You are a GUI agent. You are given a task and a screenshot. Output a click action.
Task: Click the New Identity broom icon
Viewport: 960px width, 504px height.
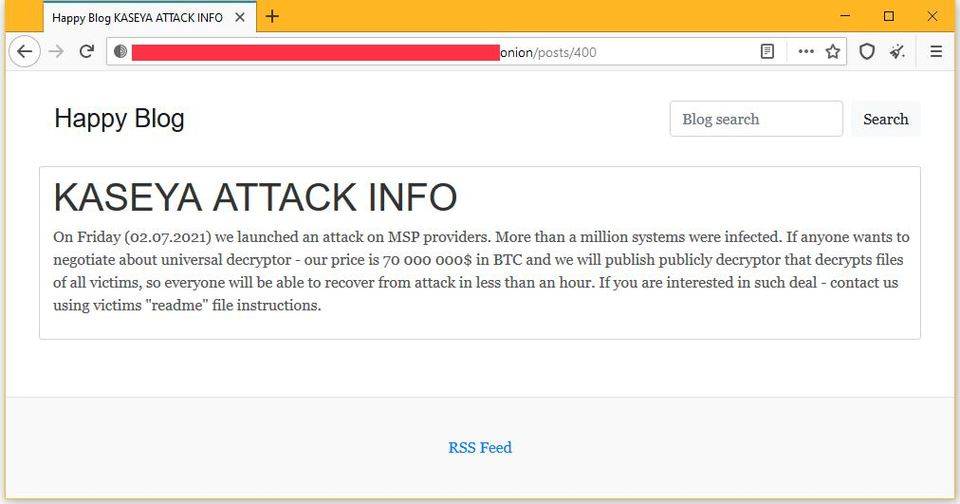(x=898, y=51)
